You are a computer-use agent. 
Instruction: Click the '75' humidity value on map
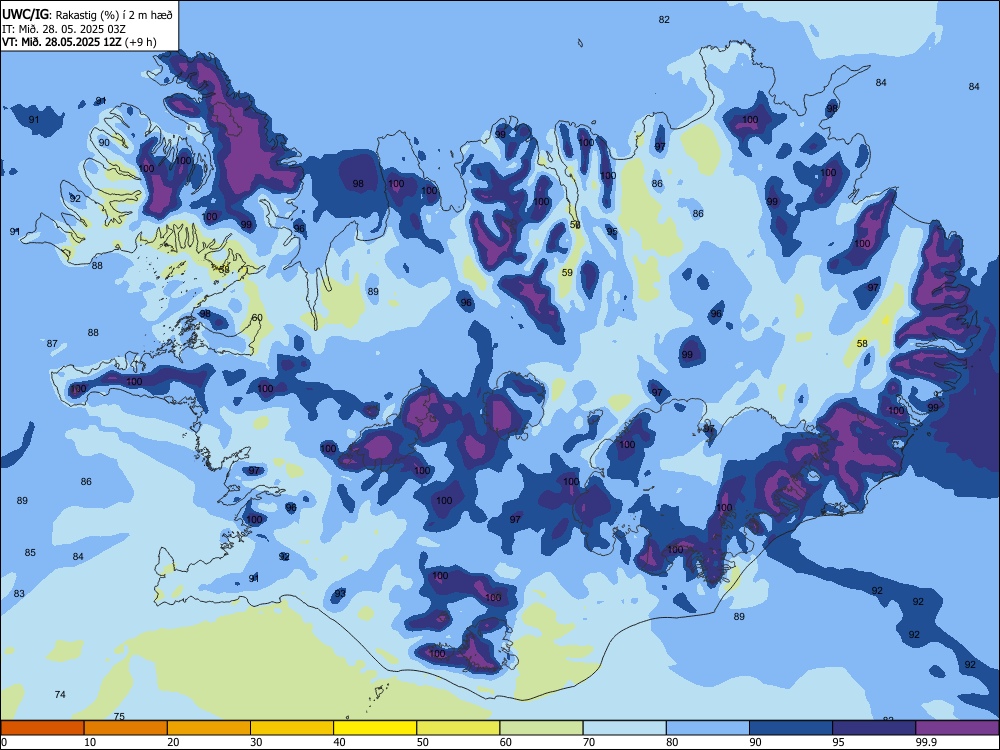(x=119, y=717)
